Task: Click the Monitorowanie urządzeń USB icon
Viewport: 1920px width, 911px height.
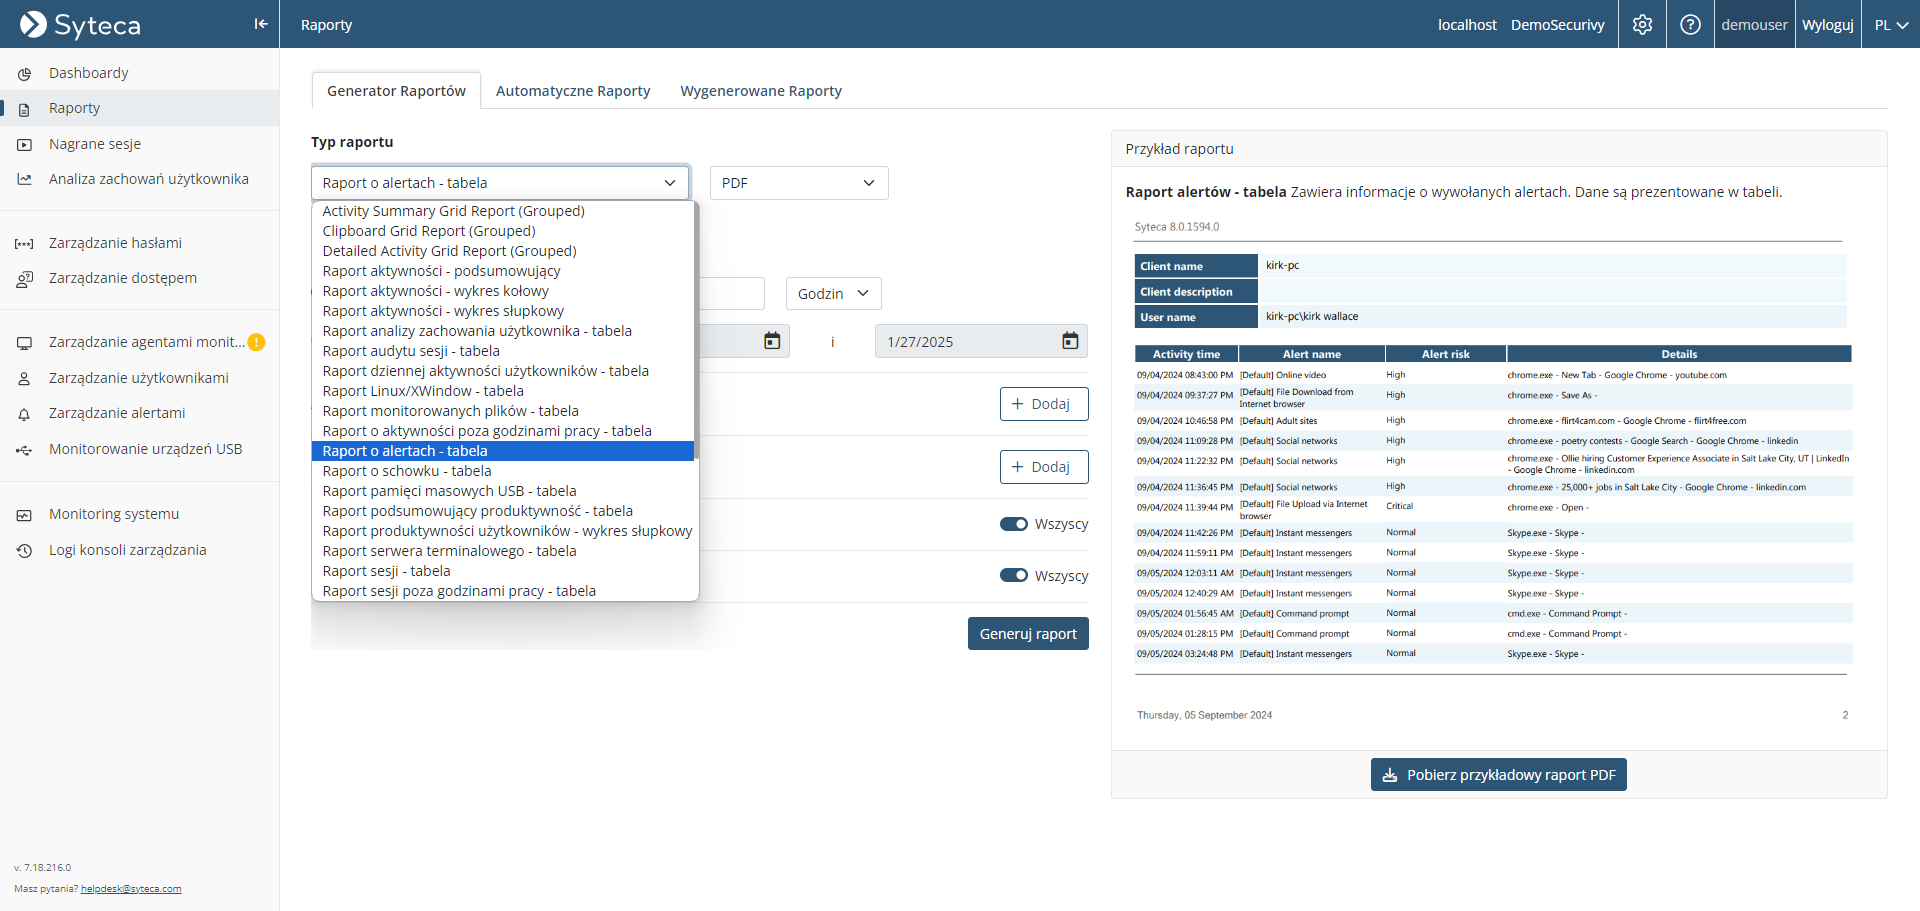Action: (x=25, y=450)
